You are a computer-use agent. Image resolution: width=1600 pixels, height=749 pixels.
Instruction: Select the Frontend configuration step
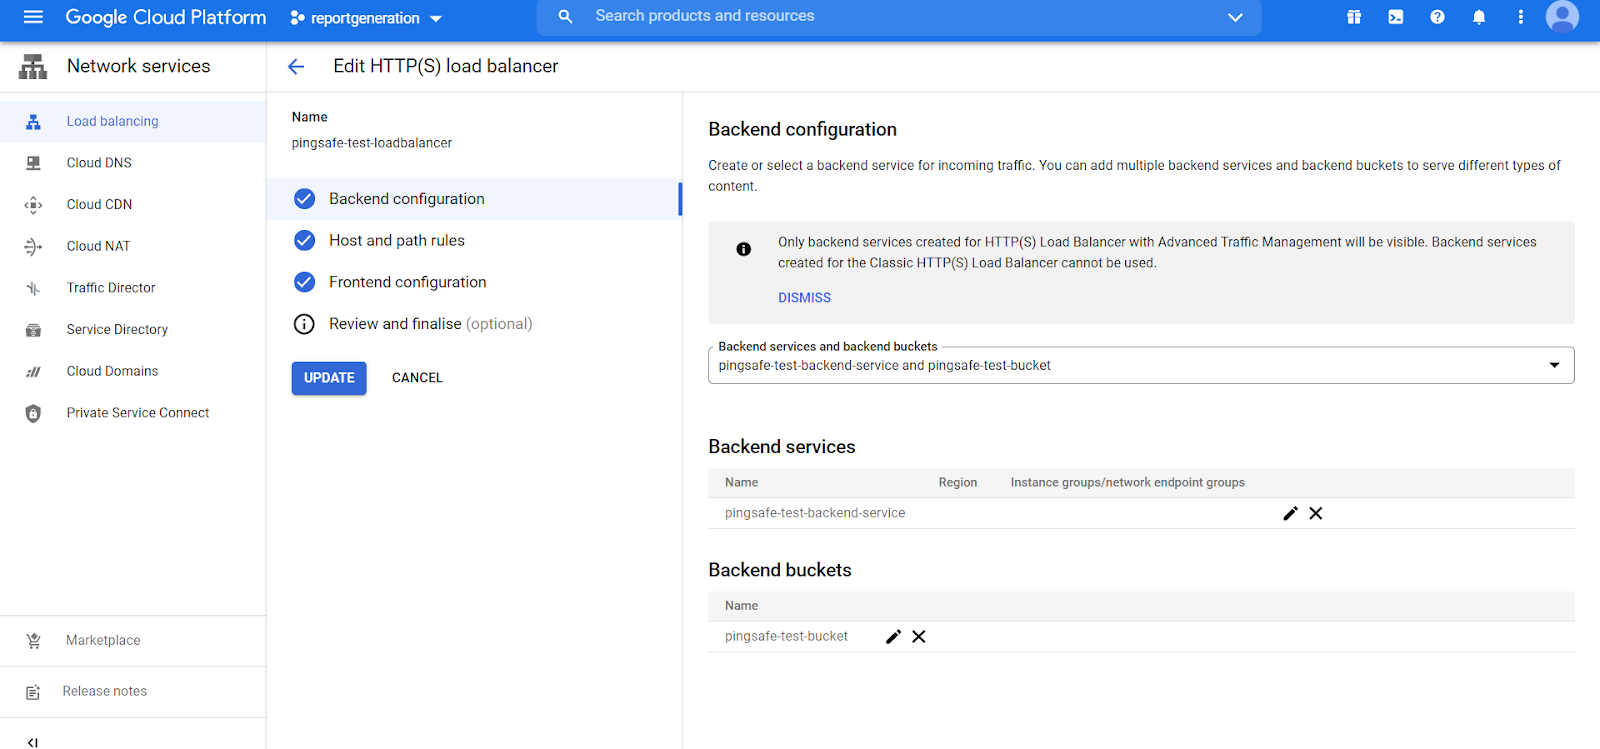pos(407,282)
